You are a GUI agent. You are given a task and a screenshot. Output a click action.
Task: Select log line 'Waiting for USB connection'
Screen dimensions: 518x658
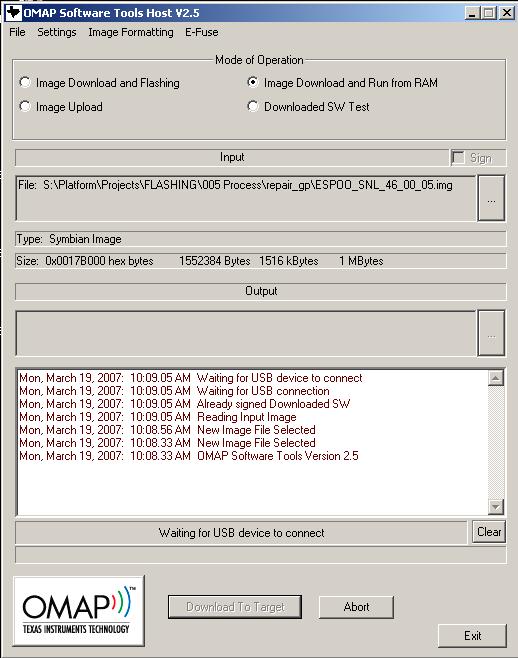click(174, 391)
